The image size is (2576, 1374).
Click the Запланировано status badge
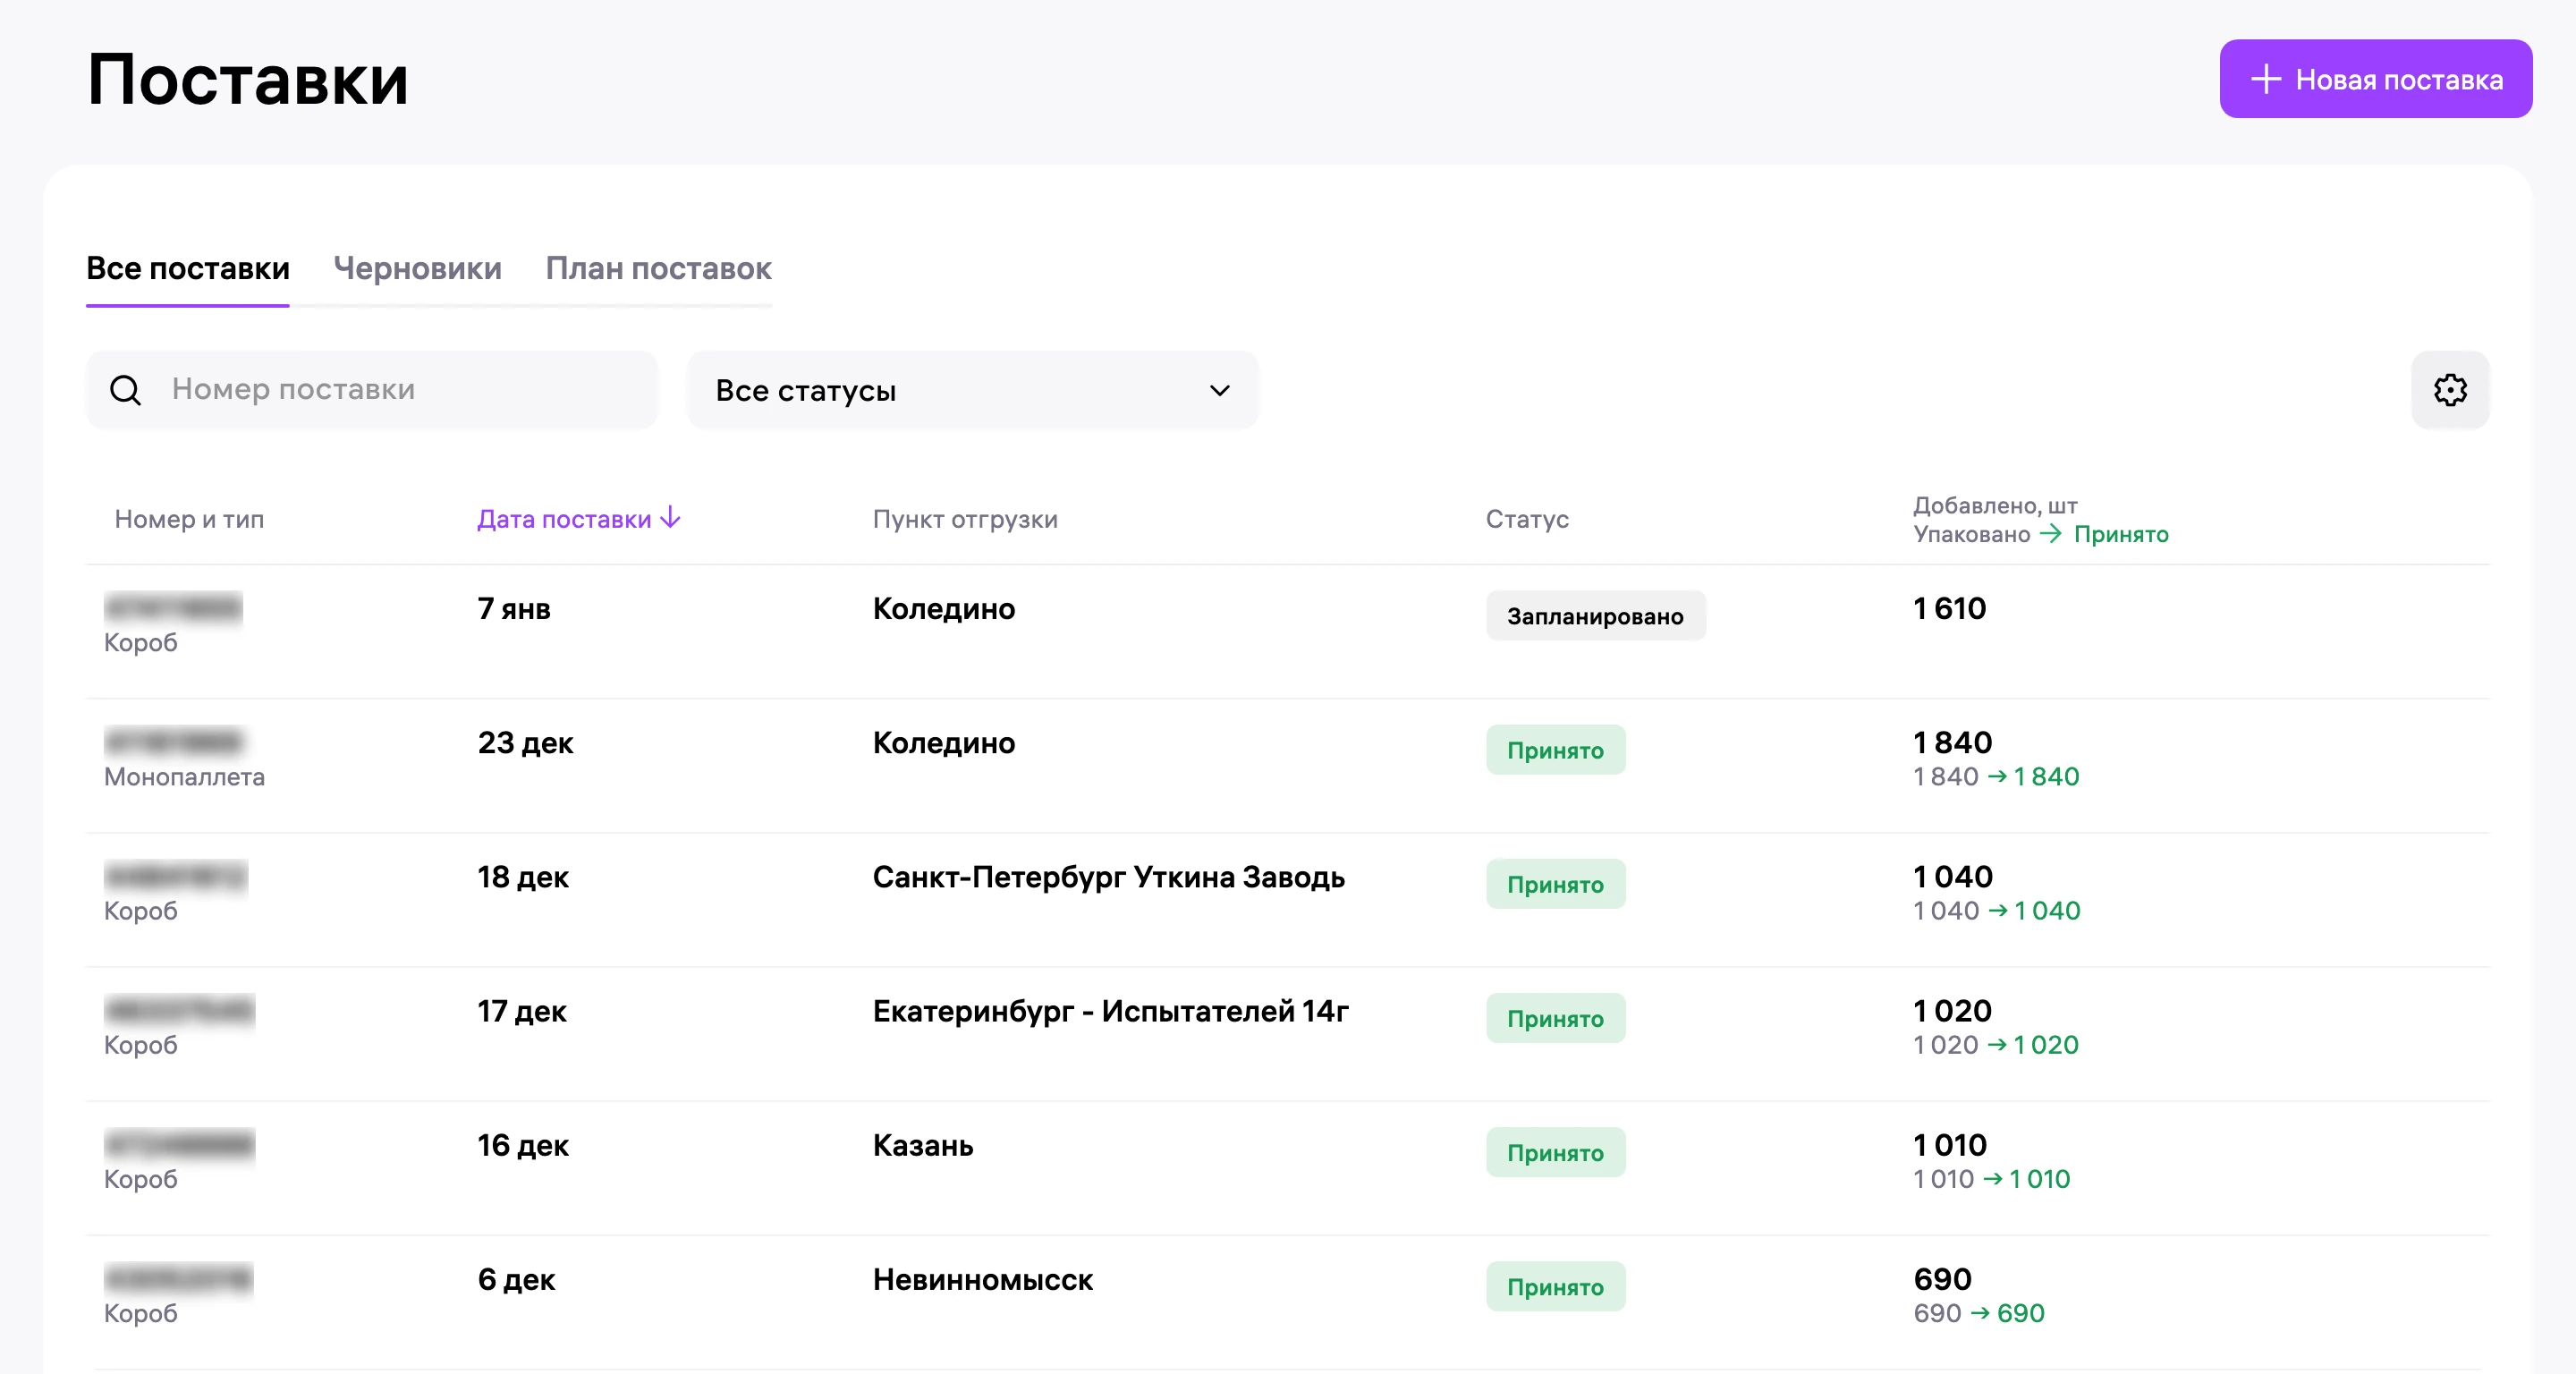1595,616
